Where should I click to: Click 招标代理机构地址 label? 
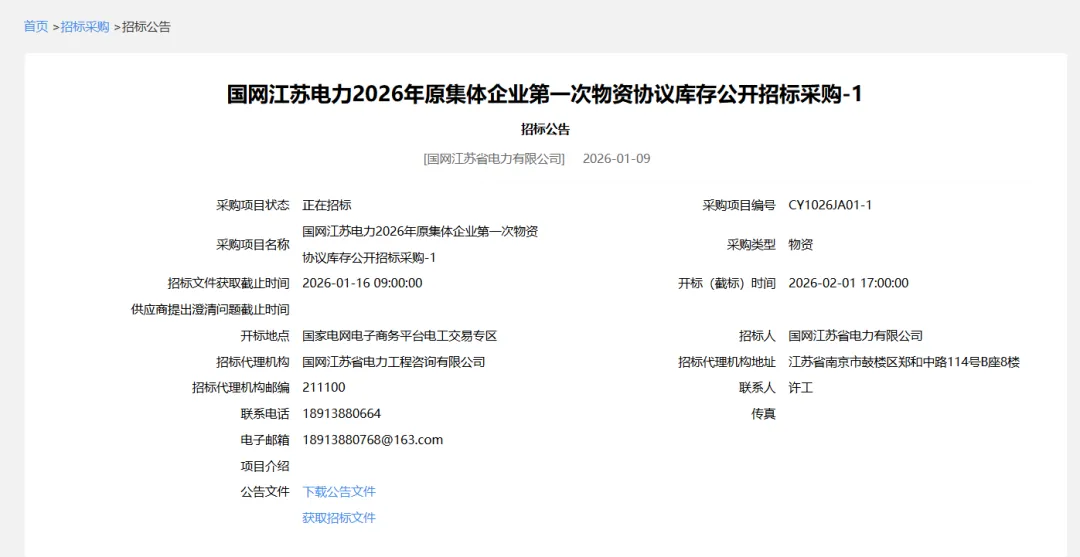pyautogui.click(x=727, y=362)
